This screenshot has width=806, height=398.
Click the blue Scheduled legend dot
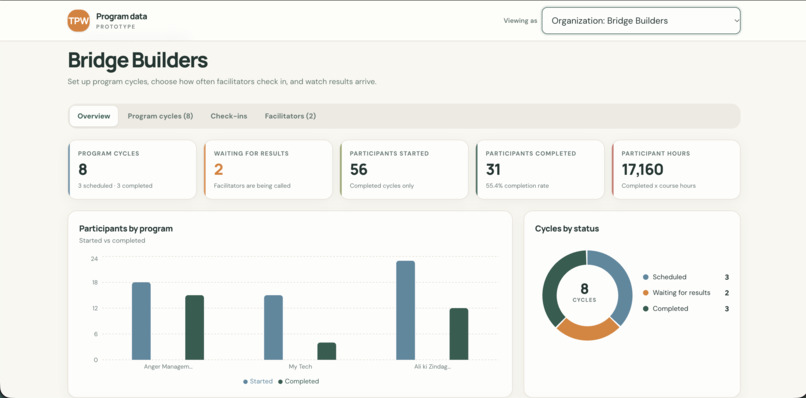(x=646, y=277)
